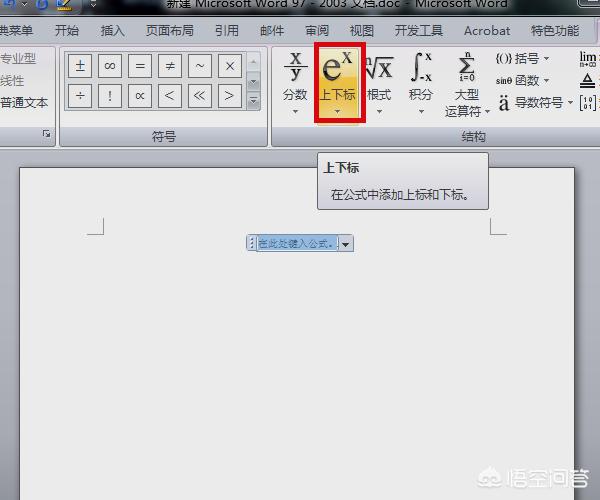Switch to the 特色功能 tab
Viewport: 600px width, 500px height.
[555, 30]
